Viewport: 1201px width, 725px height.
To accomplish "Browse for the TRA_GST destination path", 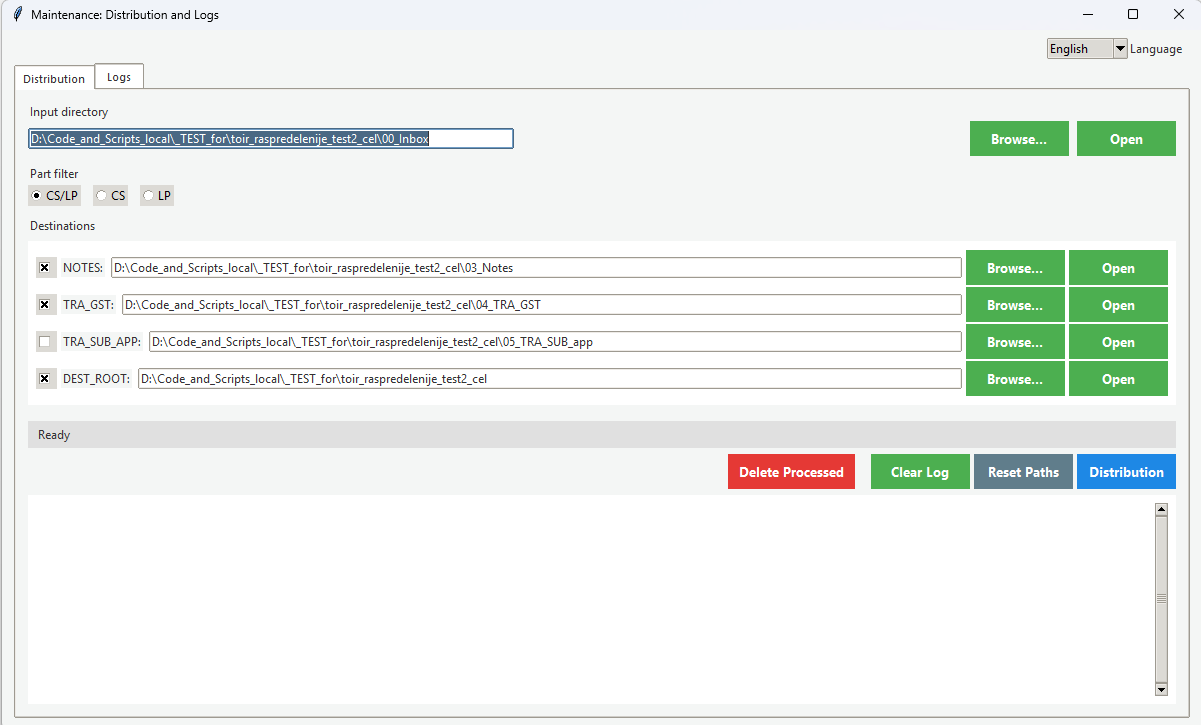I will pos(1015,305).
